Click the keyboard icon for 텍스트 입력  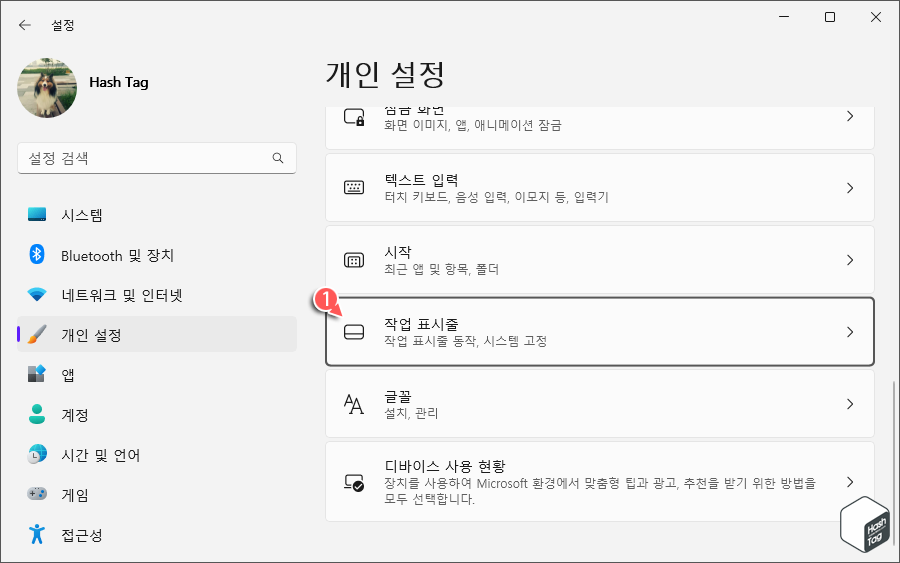pyautogui.click(x=354, y=188)
